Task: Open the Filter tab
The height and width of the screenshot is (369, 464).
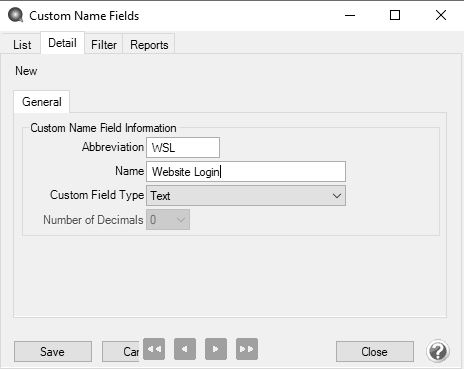Action: pos(104,45)
